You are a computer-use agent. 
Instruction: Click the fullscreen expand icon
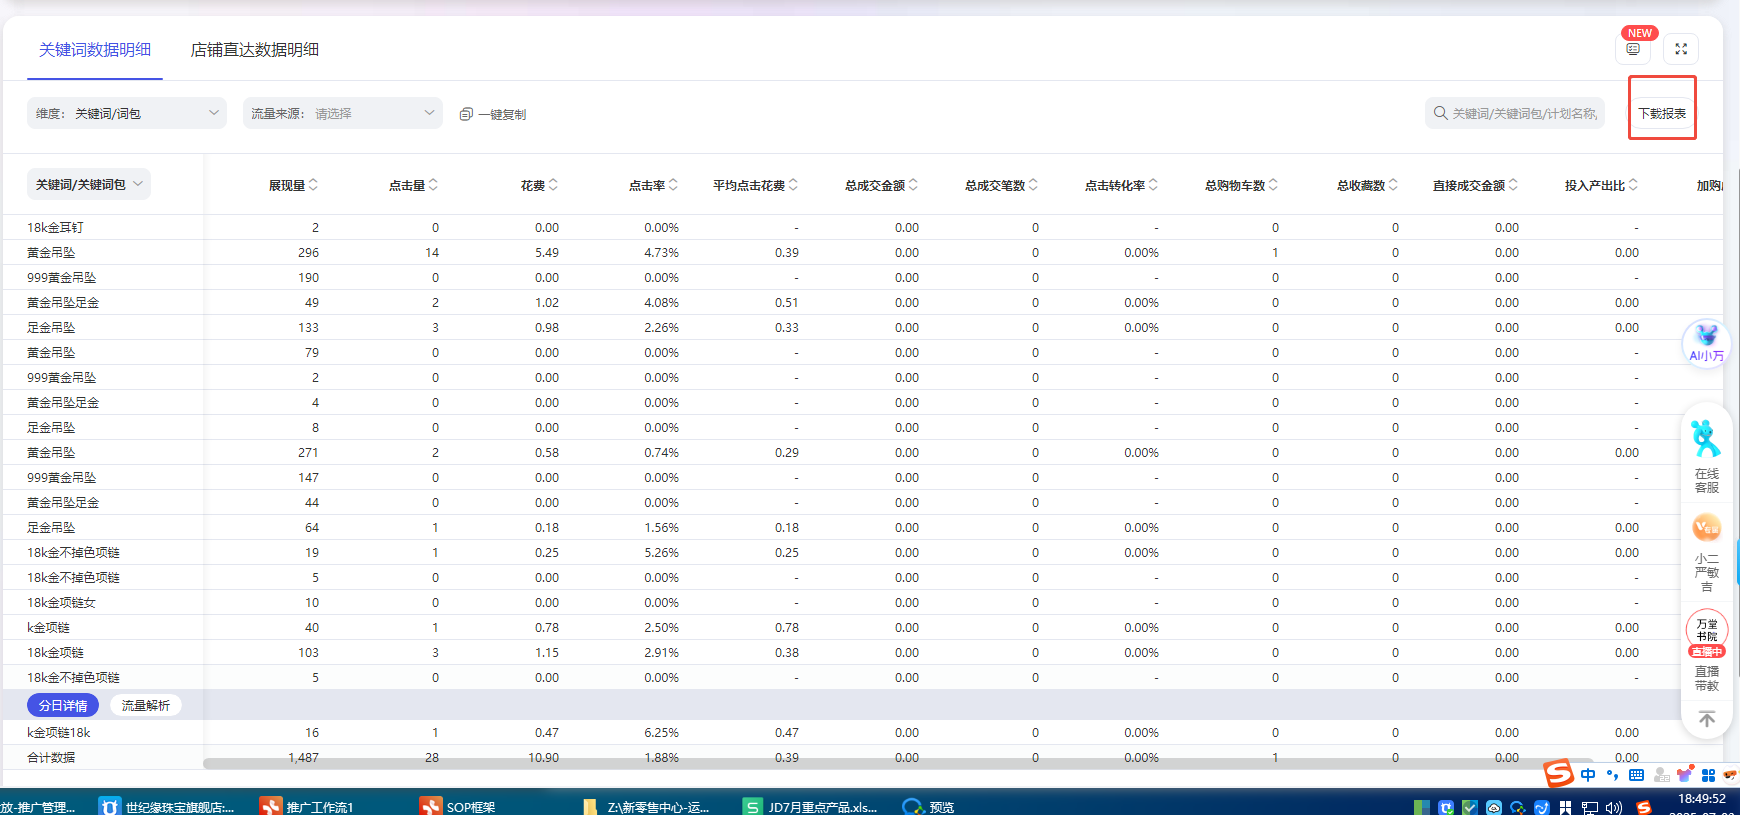coord(1681,49)
